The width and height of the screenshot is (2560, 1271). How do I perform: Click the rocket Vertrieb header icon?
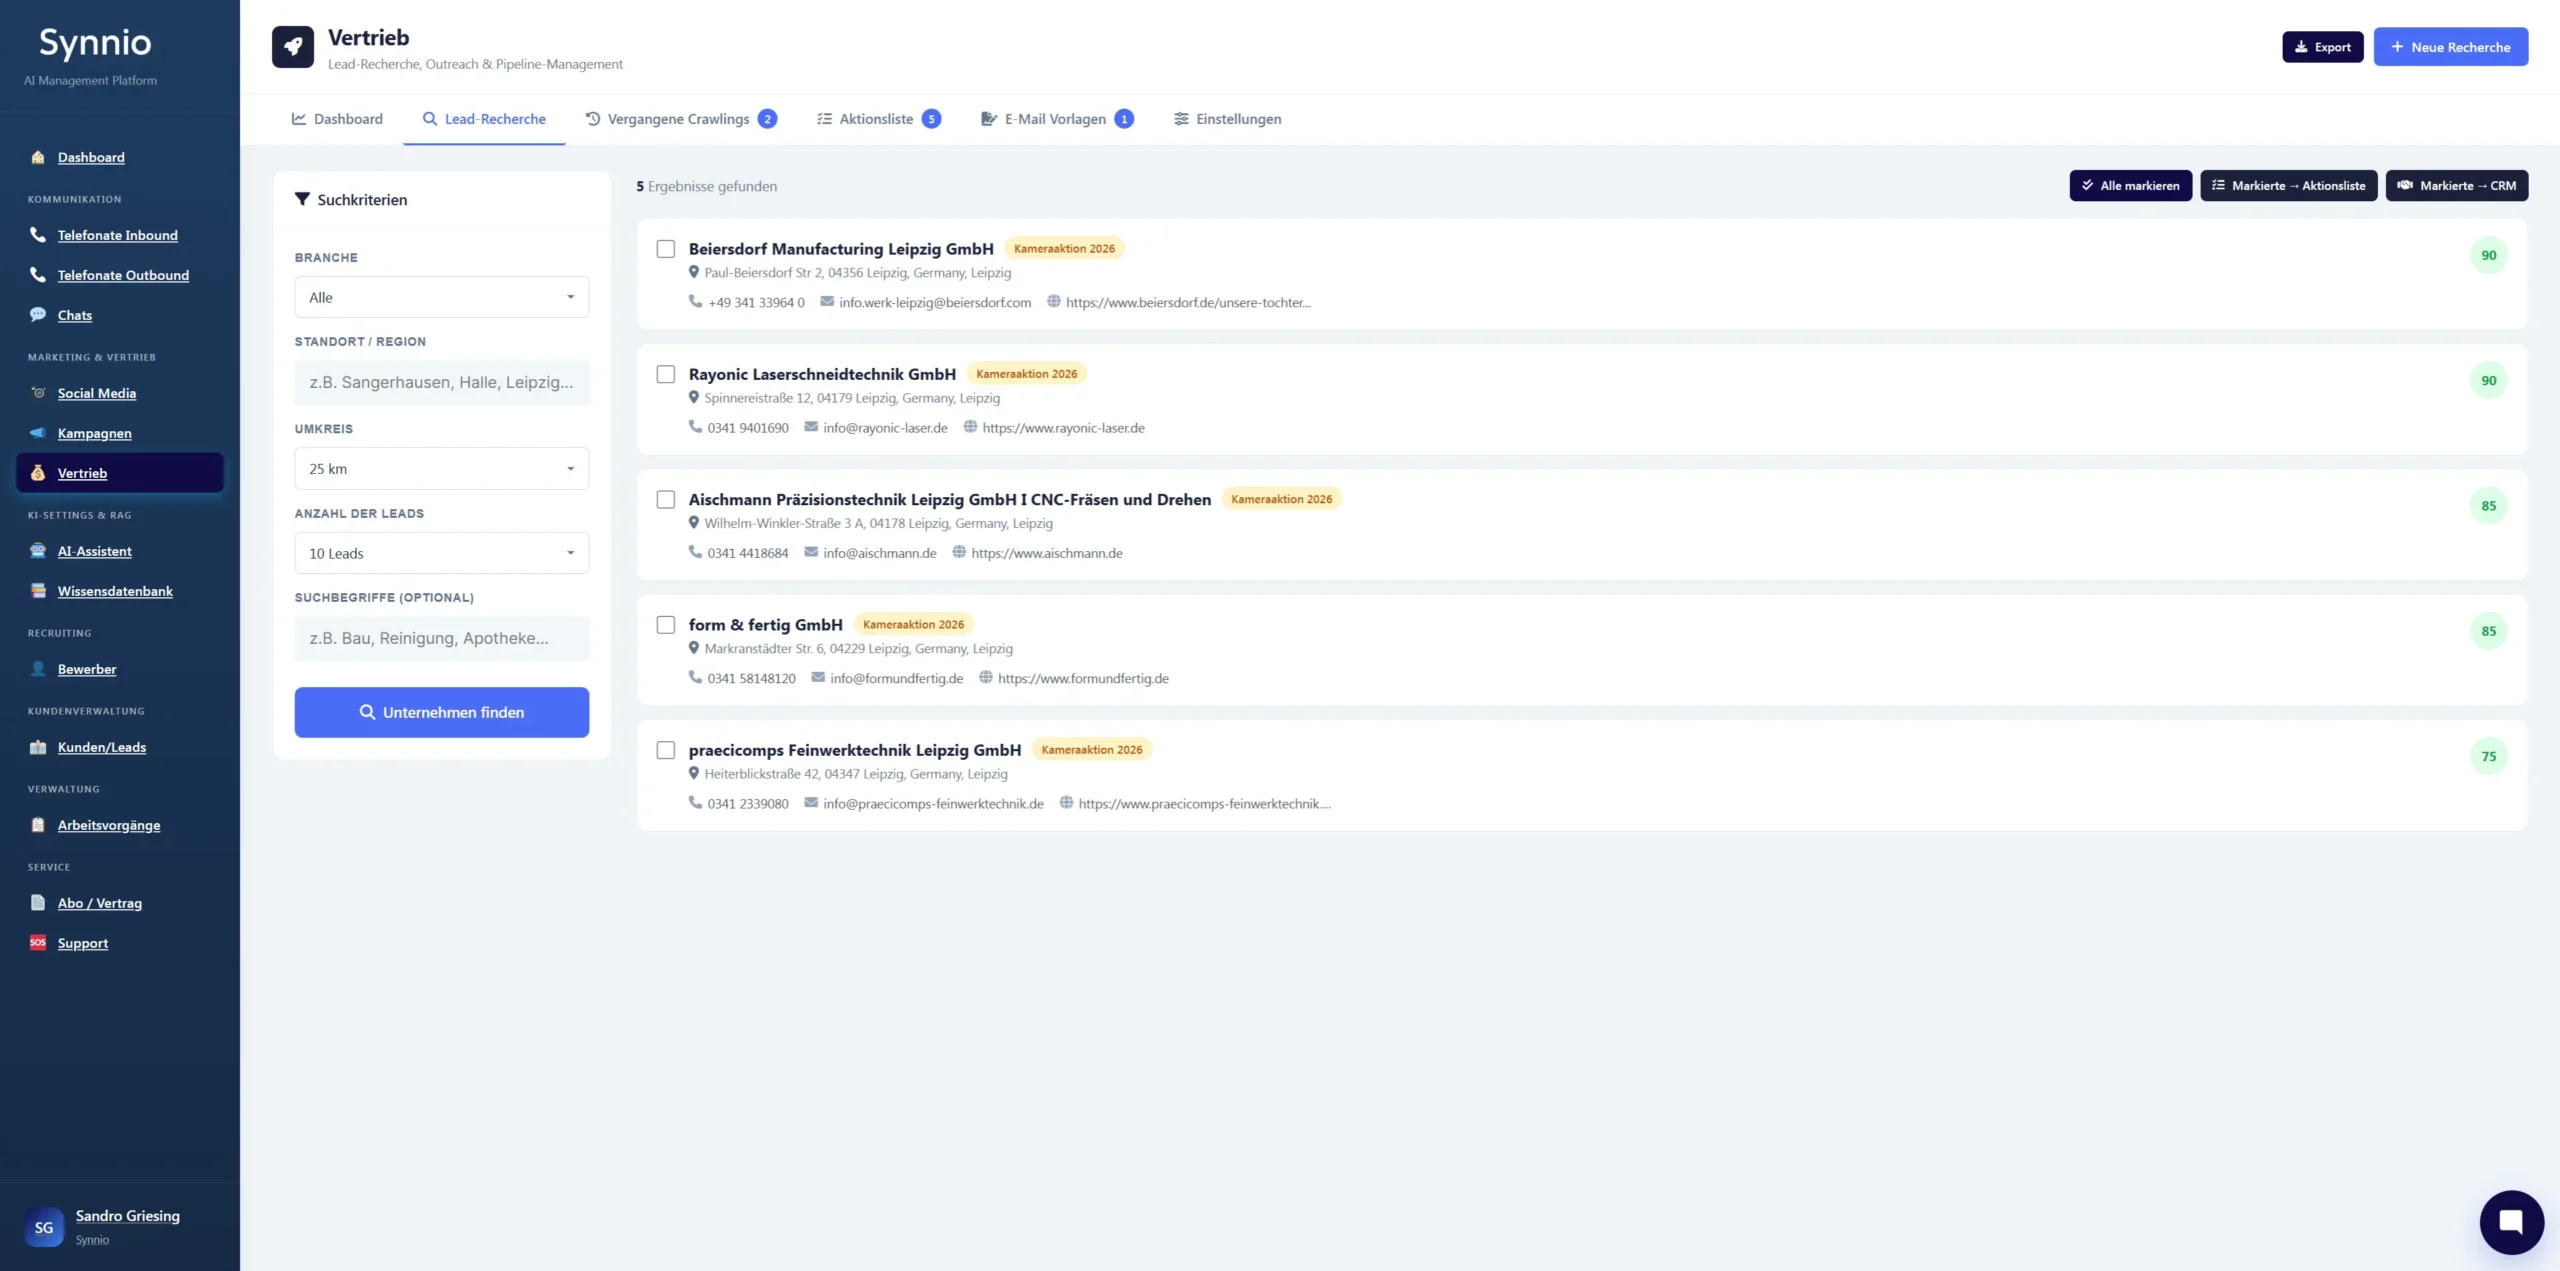click(x=293, y=47)
